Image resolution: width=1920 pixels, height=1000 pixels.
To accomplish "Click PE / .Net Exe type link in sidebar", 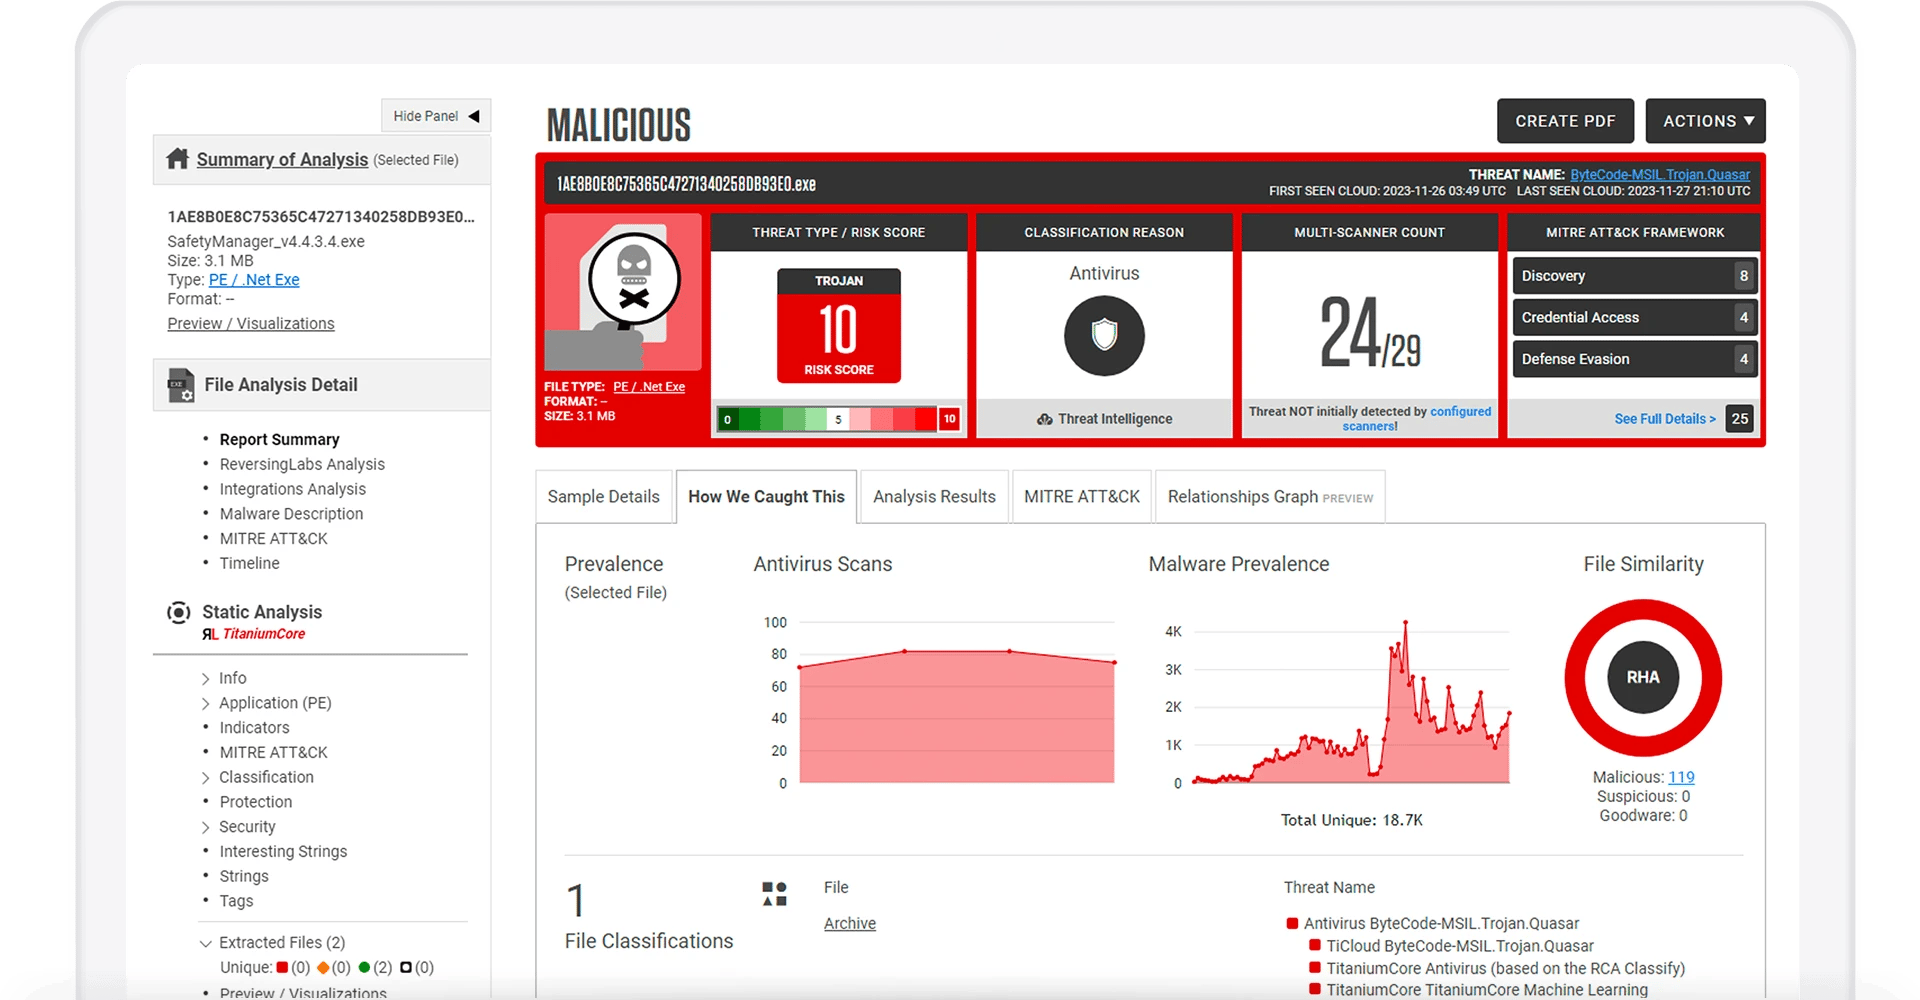I will click(254, 280).
